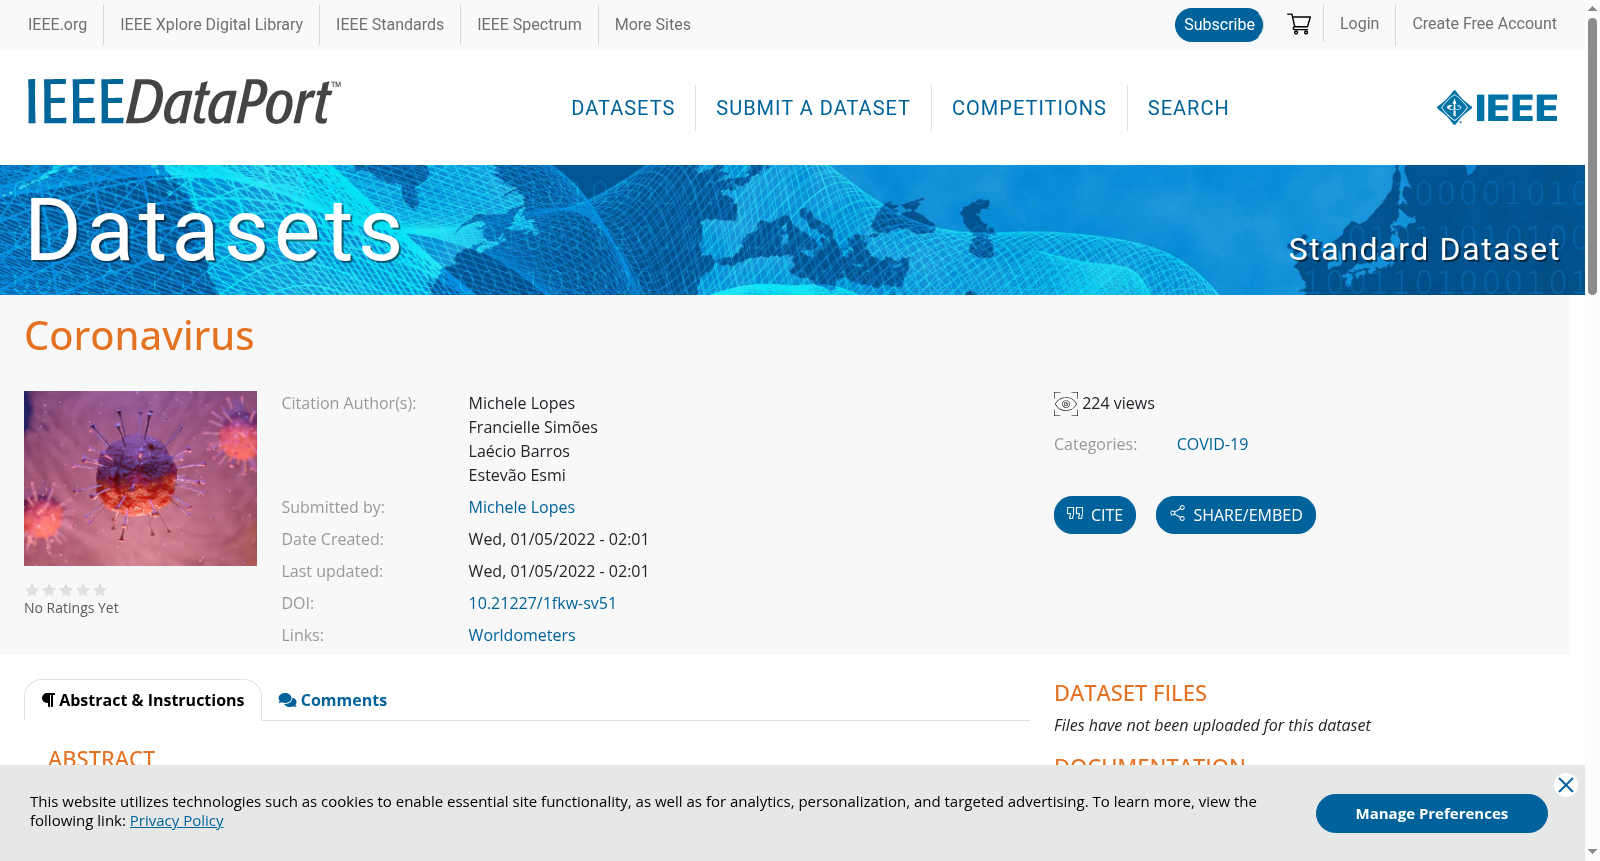Click citation author Laécio Barros
1600x861 pixels.
pos(519,451)
